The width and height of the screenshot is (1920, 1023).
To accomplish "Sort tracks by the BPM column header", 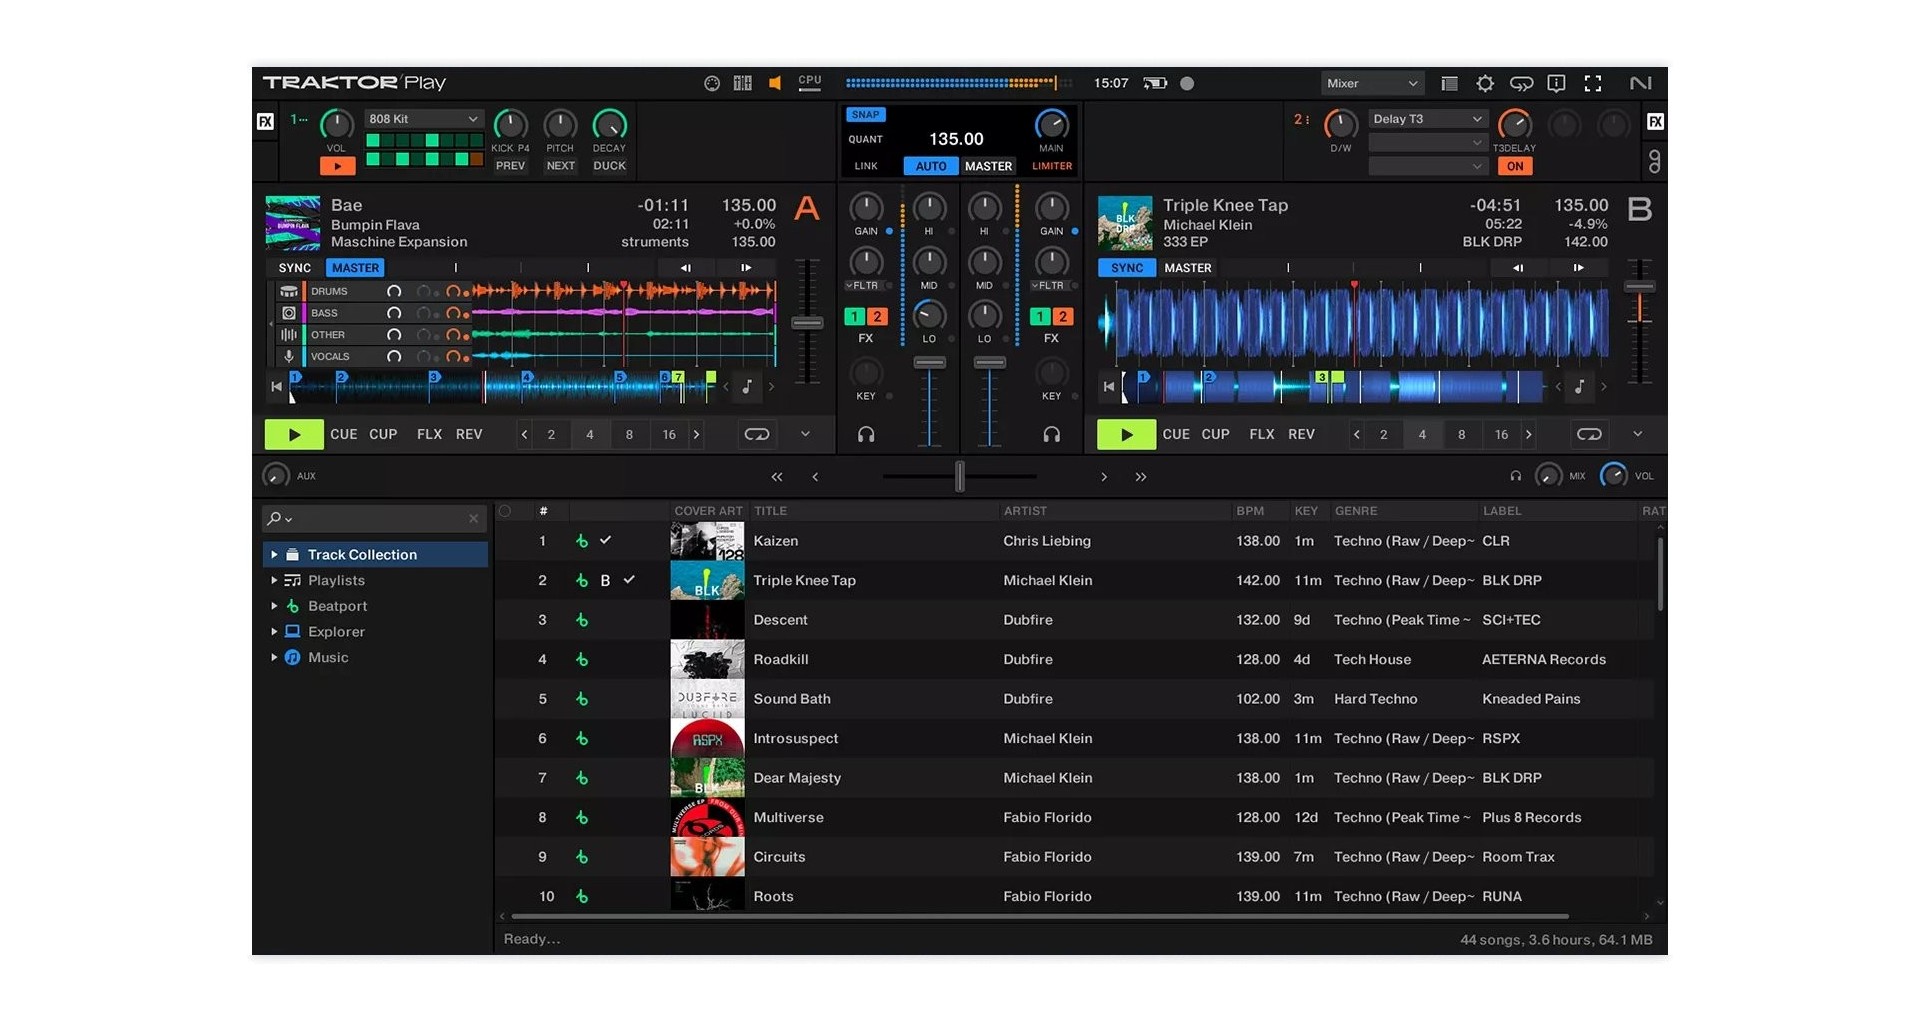I will pyautogui.click(x=1250, y=511).
